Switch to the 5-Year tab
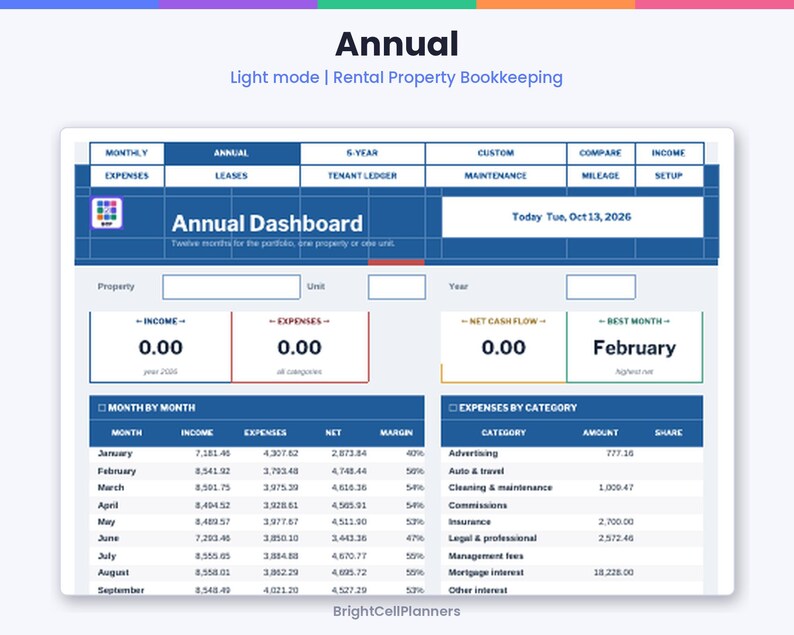 click(363, 153)
